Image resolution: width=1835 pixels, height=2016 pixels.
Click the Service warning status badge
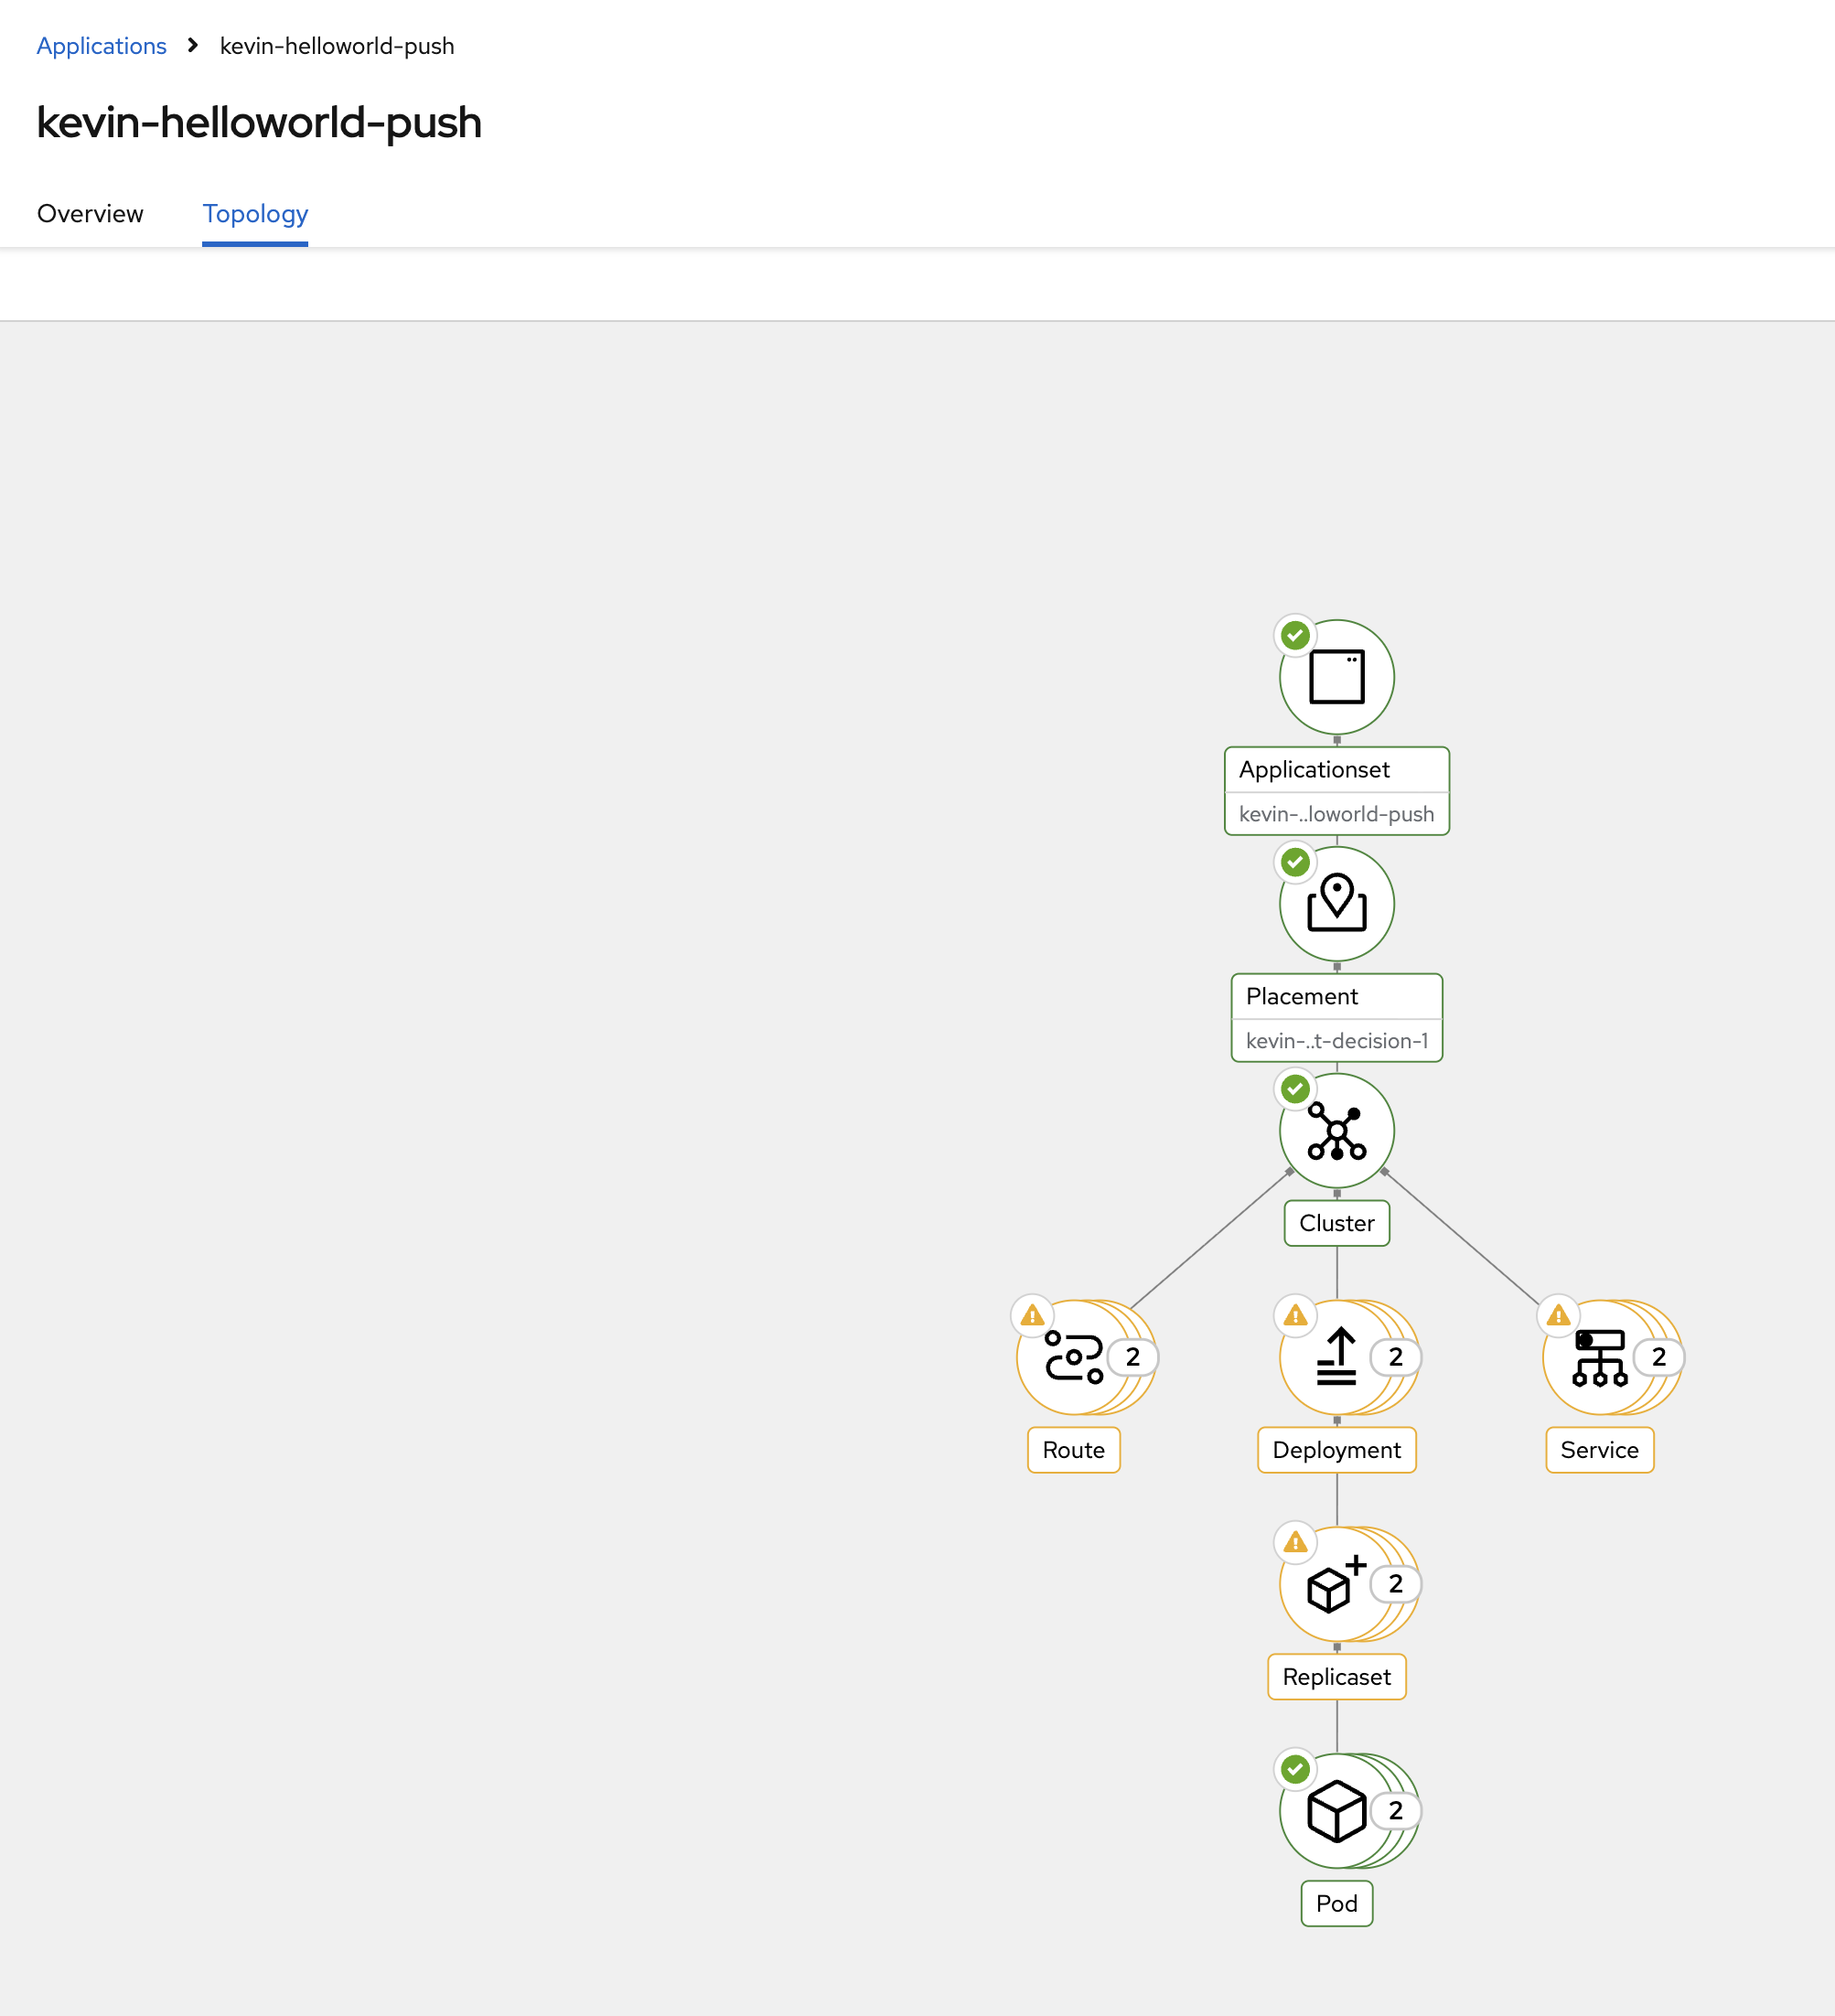point(1558,1315)
